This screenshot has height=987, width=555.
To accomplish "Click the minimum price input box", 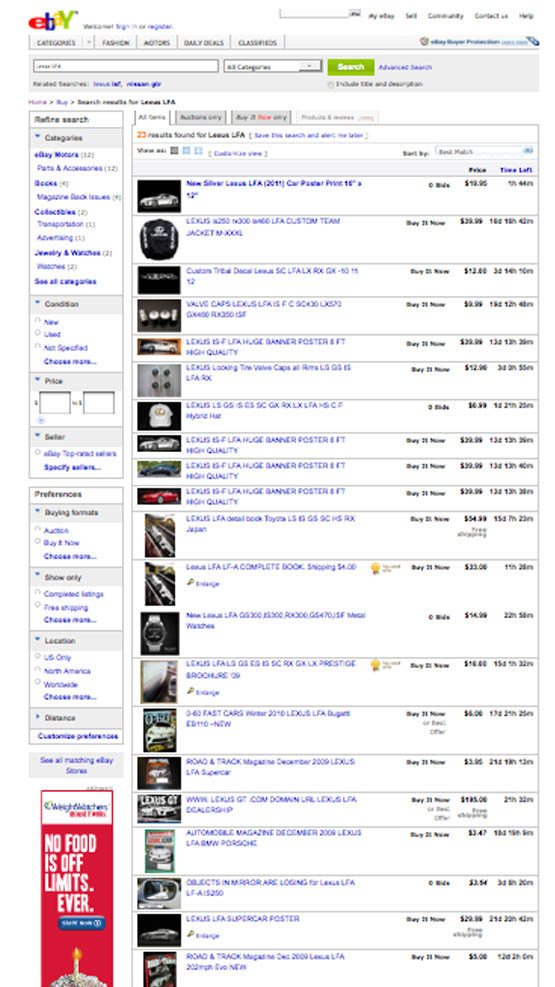I will click(x=55, y=403).
